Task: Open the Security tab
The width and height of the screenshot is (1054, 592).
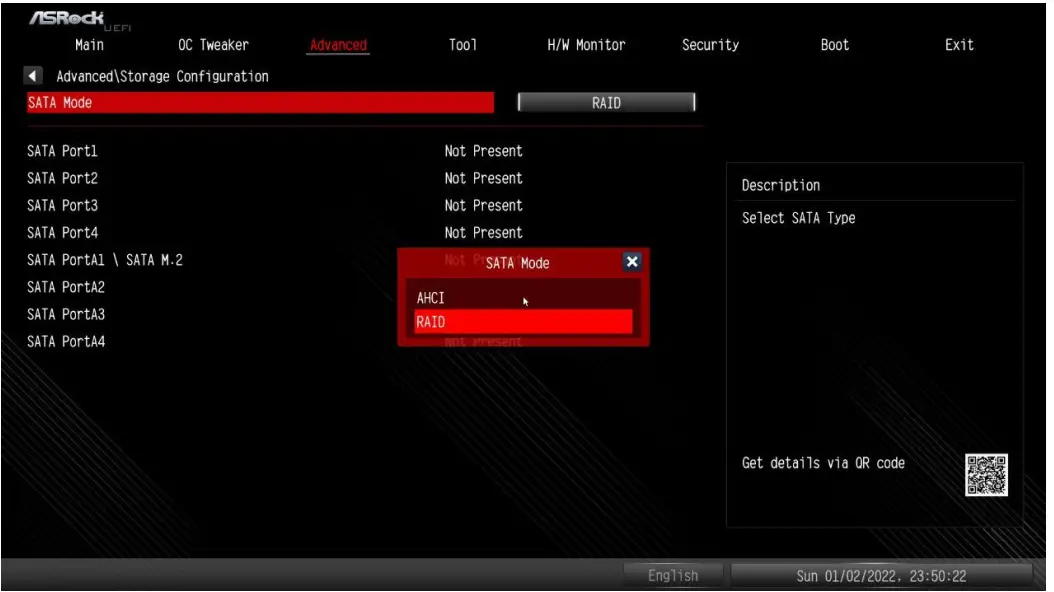Action: coord(709,44)
